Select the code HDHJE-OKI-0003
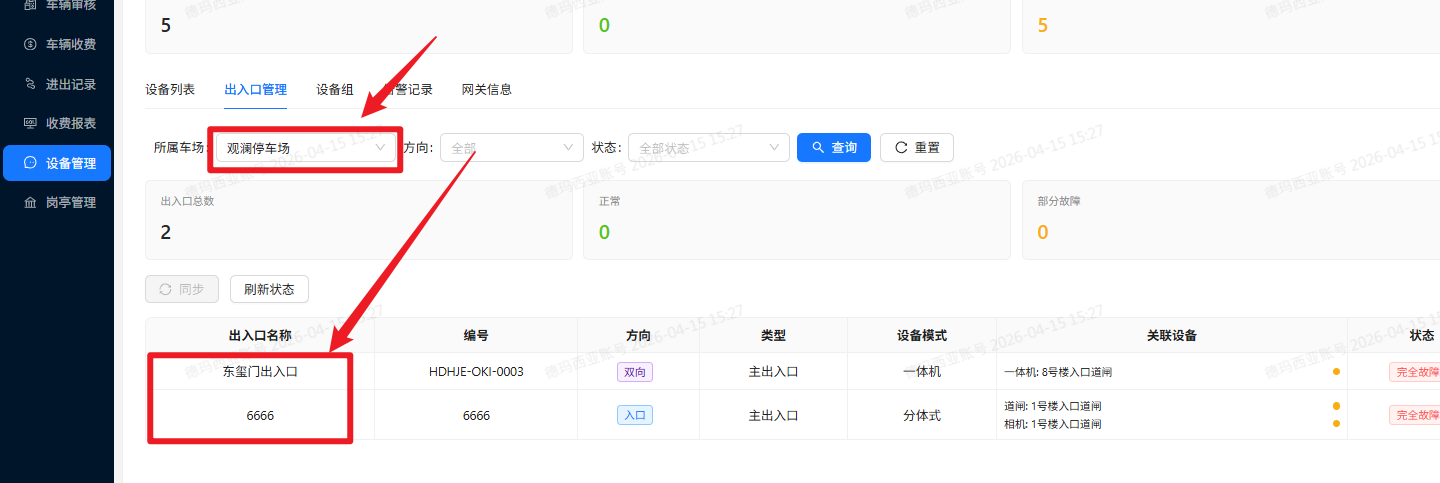This screenshot has height=483, width=1440. pos(476,372)
